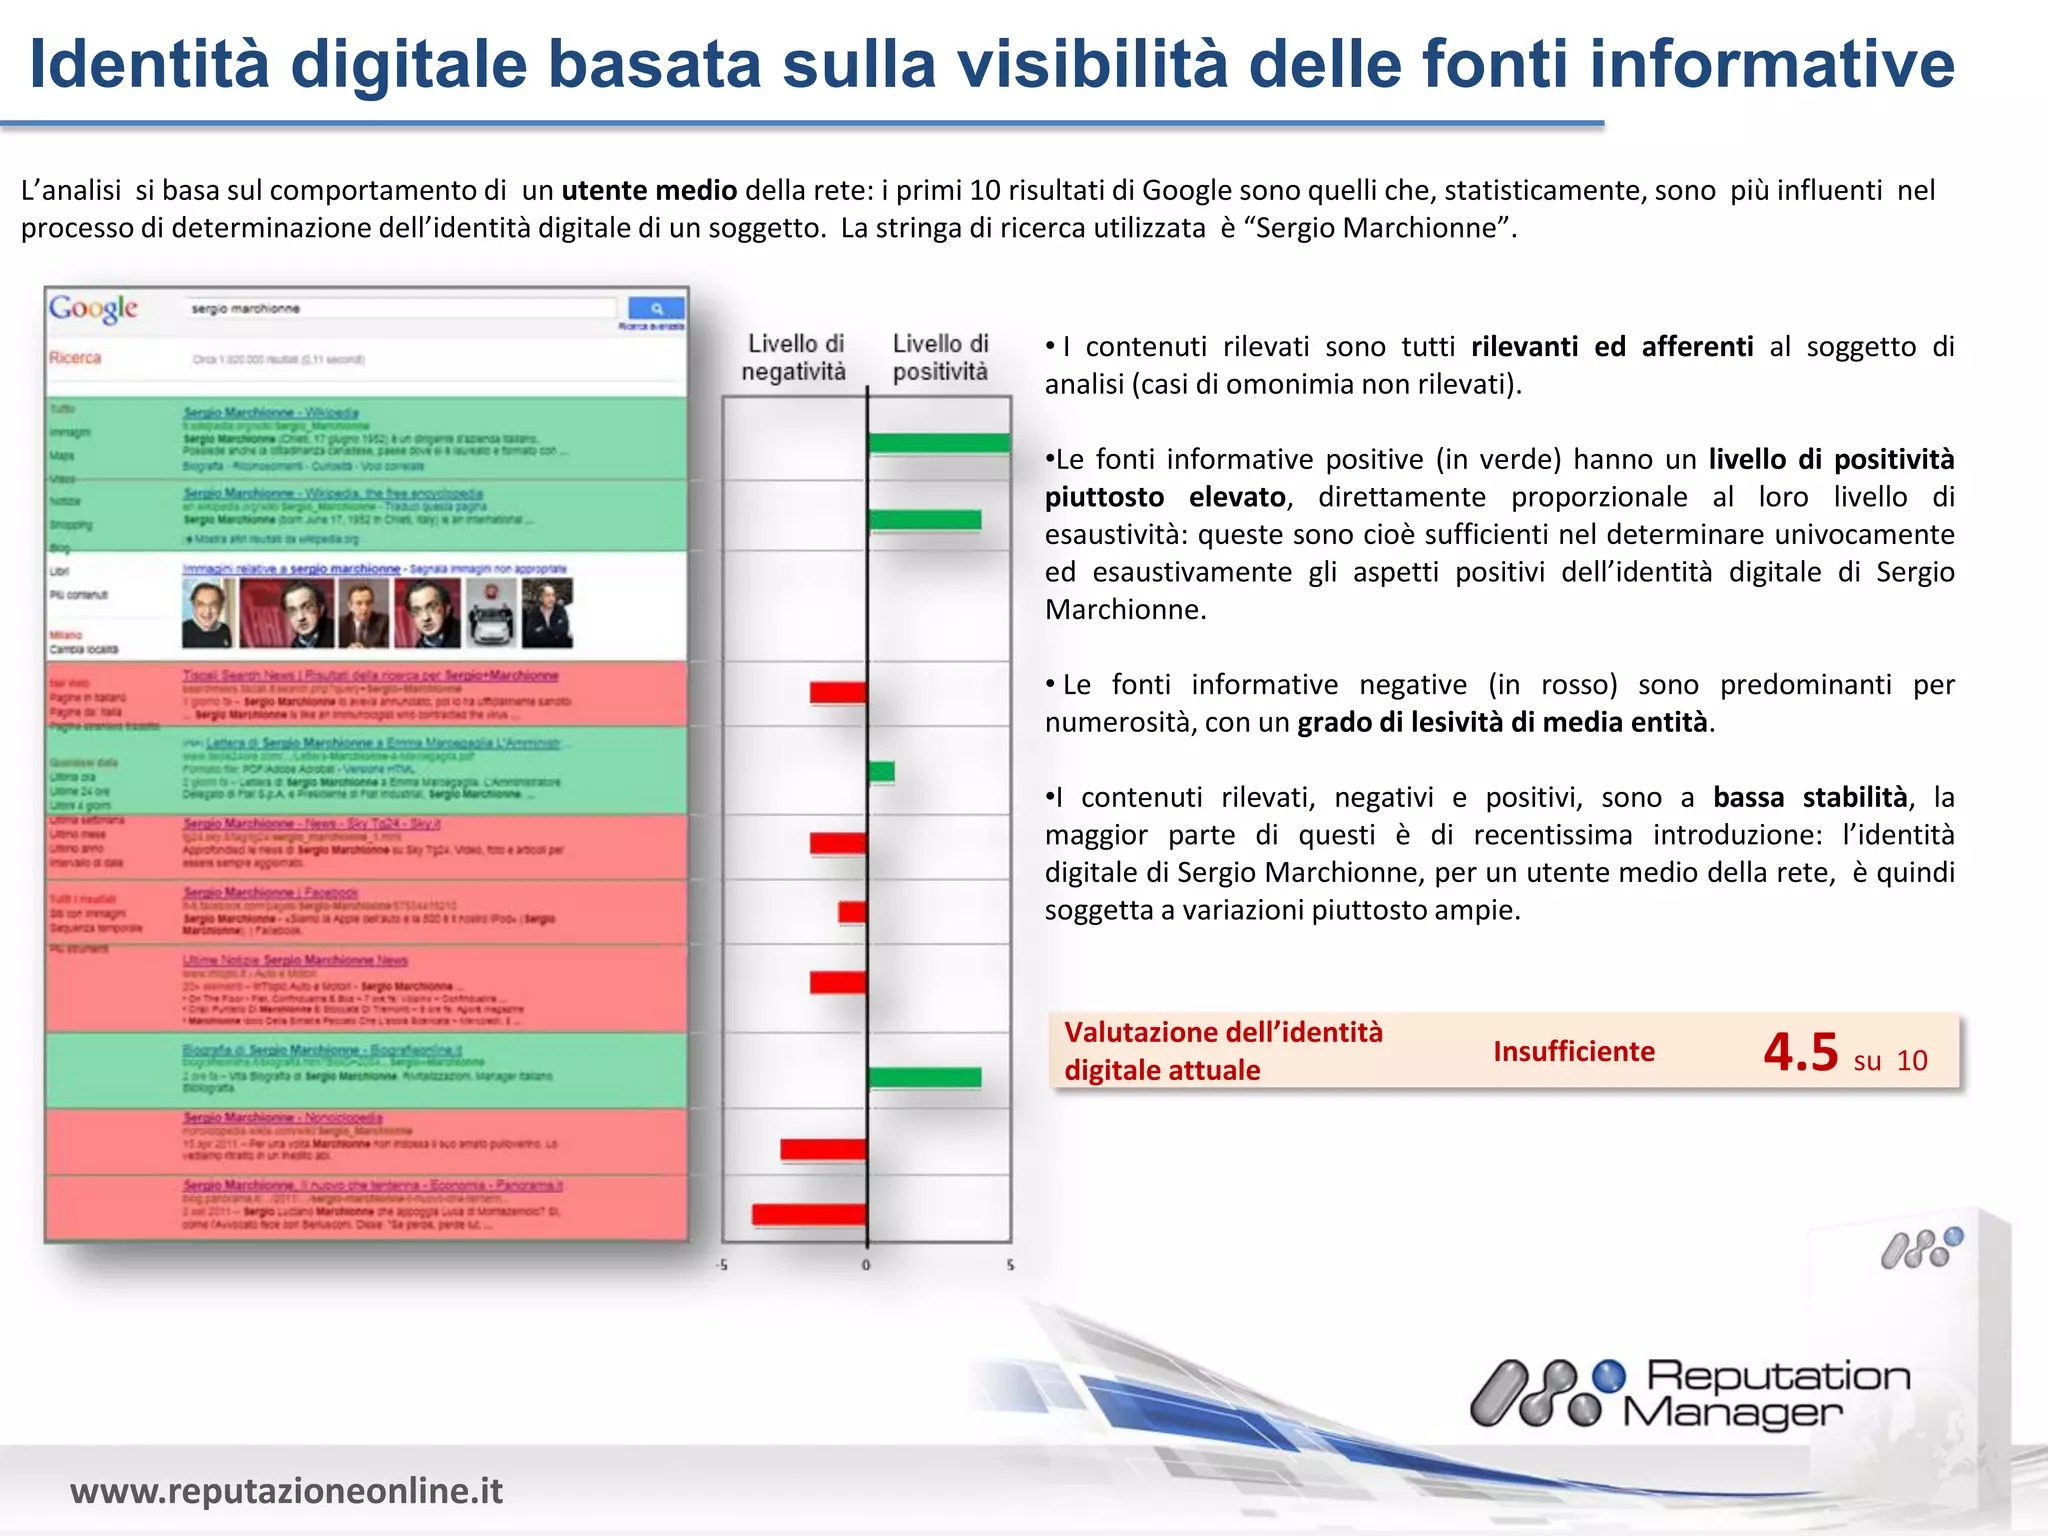Viewport: 2048px width, 1536px height.
Task: Select third image thumbnail of man in suit
Action: pos(363,613)
